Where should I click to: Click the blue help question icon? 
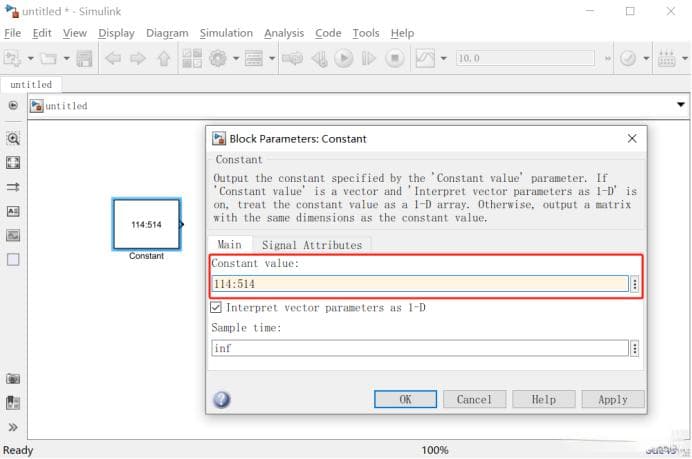coord(222,399)
